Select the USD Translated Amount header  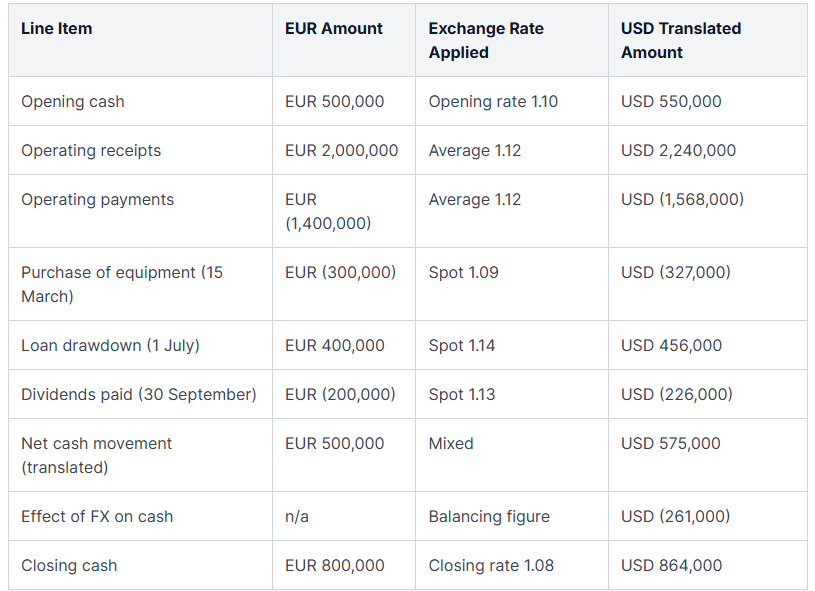pyautogui.click(x=681, y=41)
